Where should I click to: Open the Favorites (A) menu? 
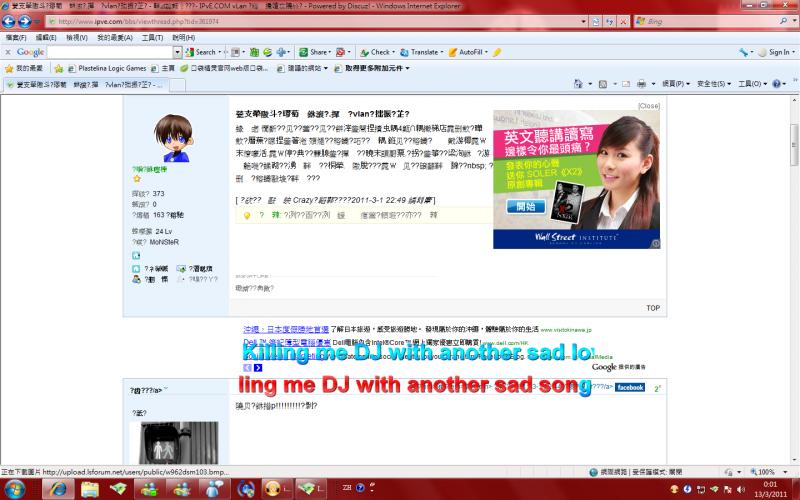(x=115, y=38)
